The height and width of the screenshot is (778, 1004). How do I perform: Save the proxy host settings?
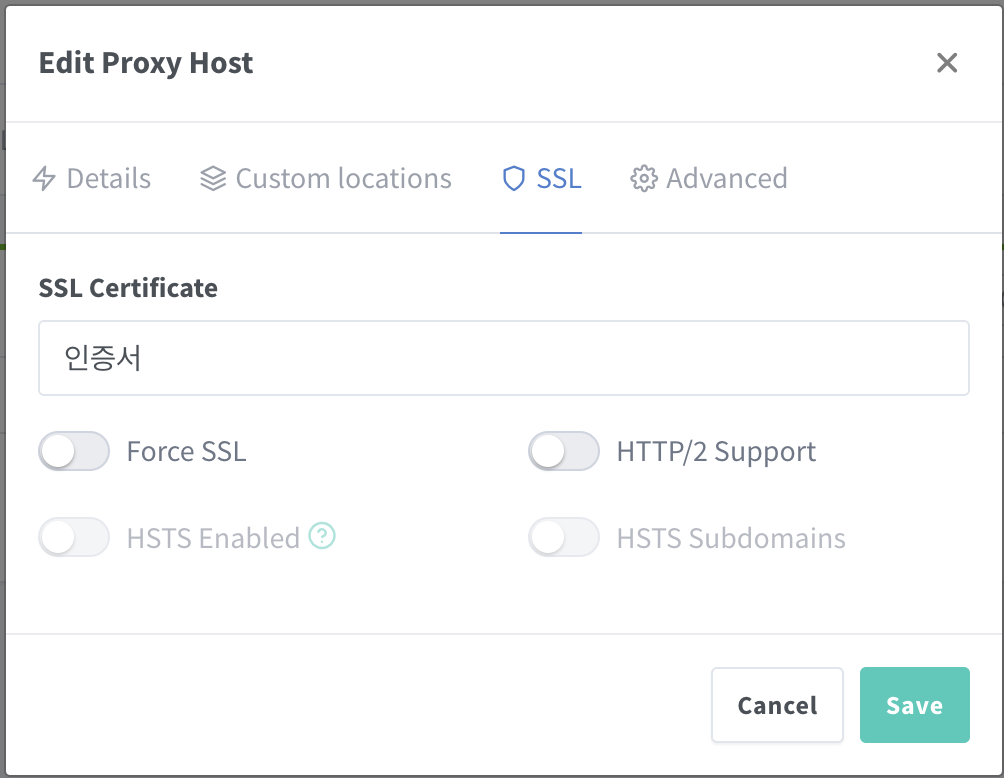coord(914,705)
